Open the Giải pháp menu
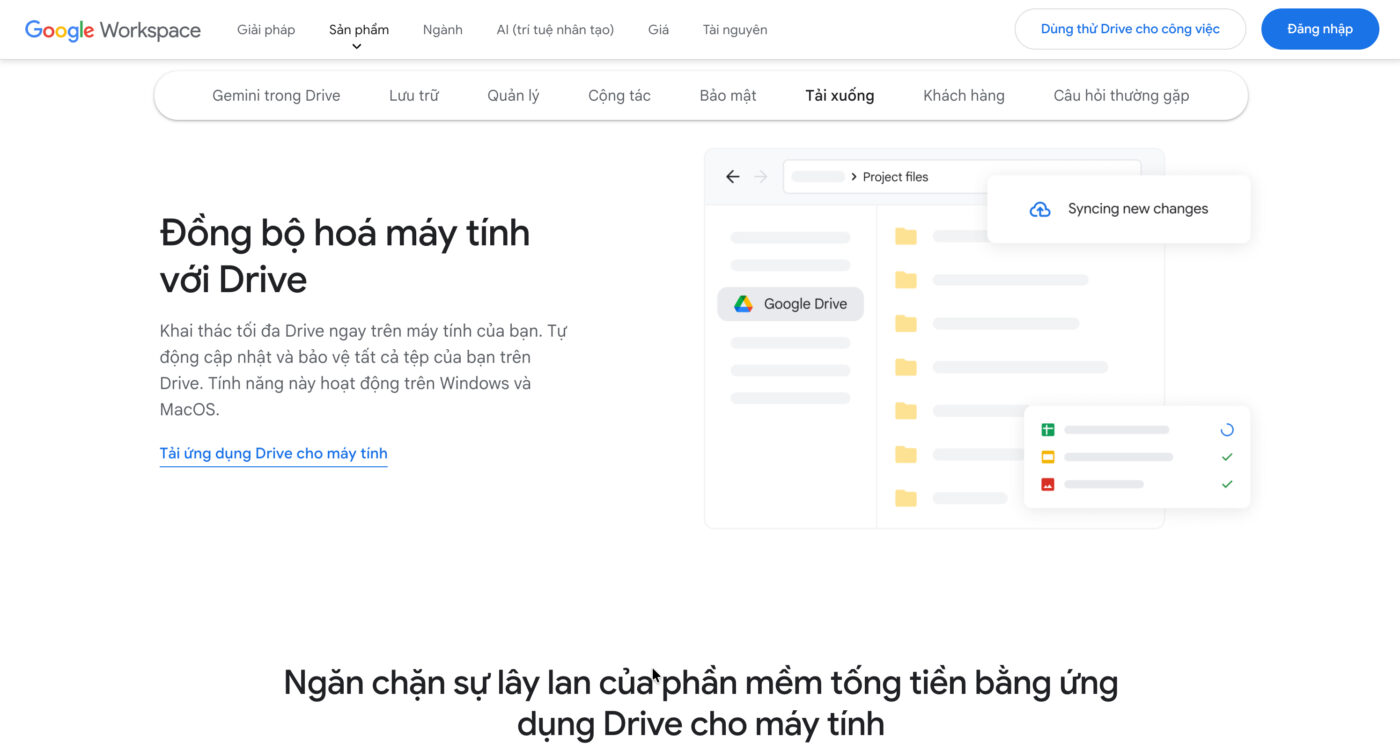 point(266,30)
